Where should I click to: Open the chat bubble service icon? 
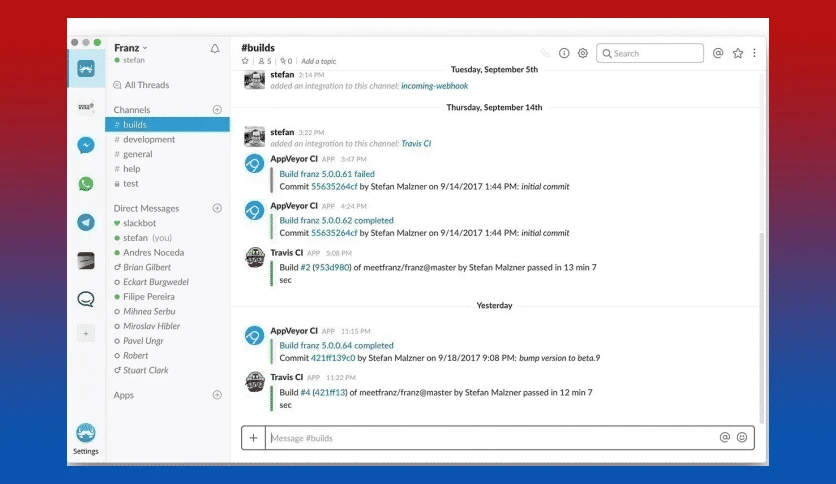click(86, 299)
